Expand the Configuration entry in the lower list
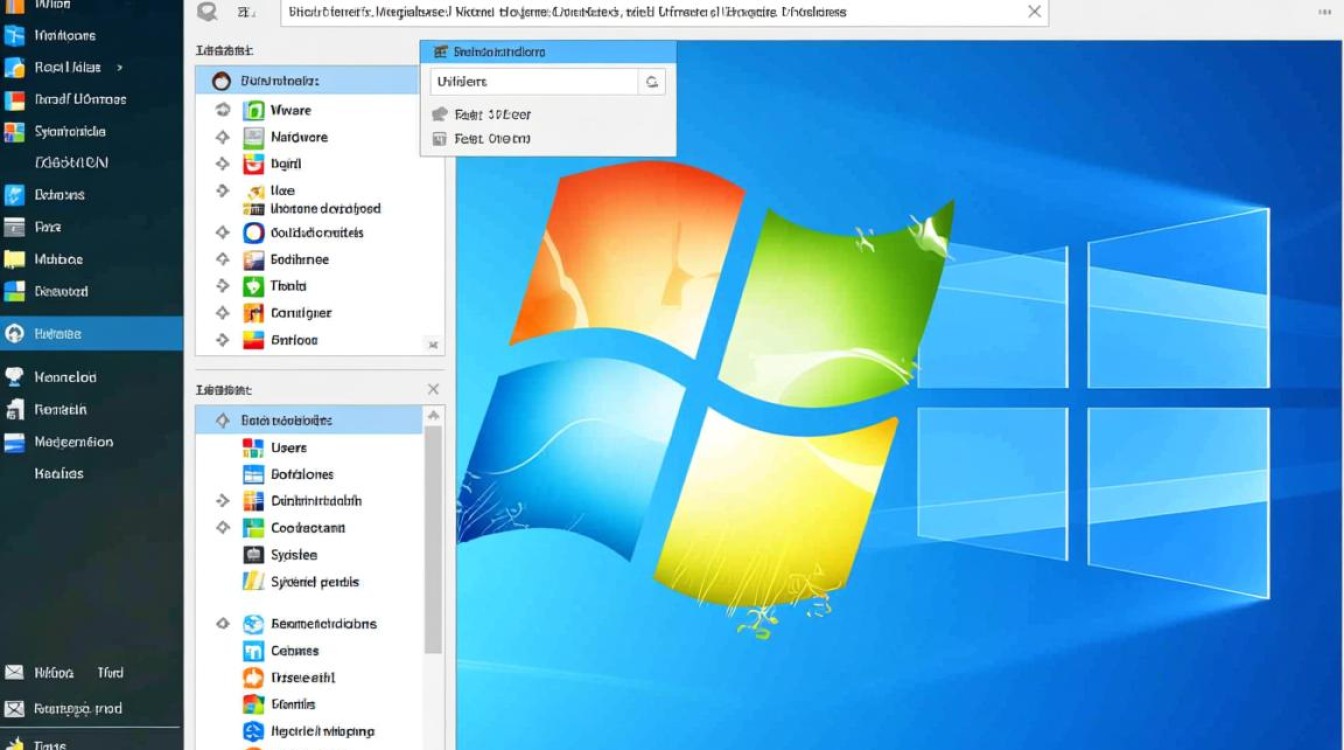The height and width of the screenshot is (750, 1344). coord(222,528)
